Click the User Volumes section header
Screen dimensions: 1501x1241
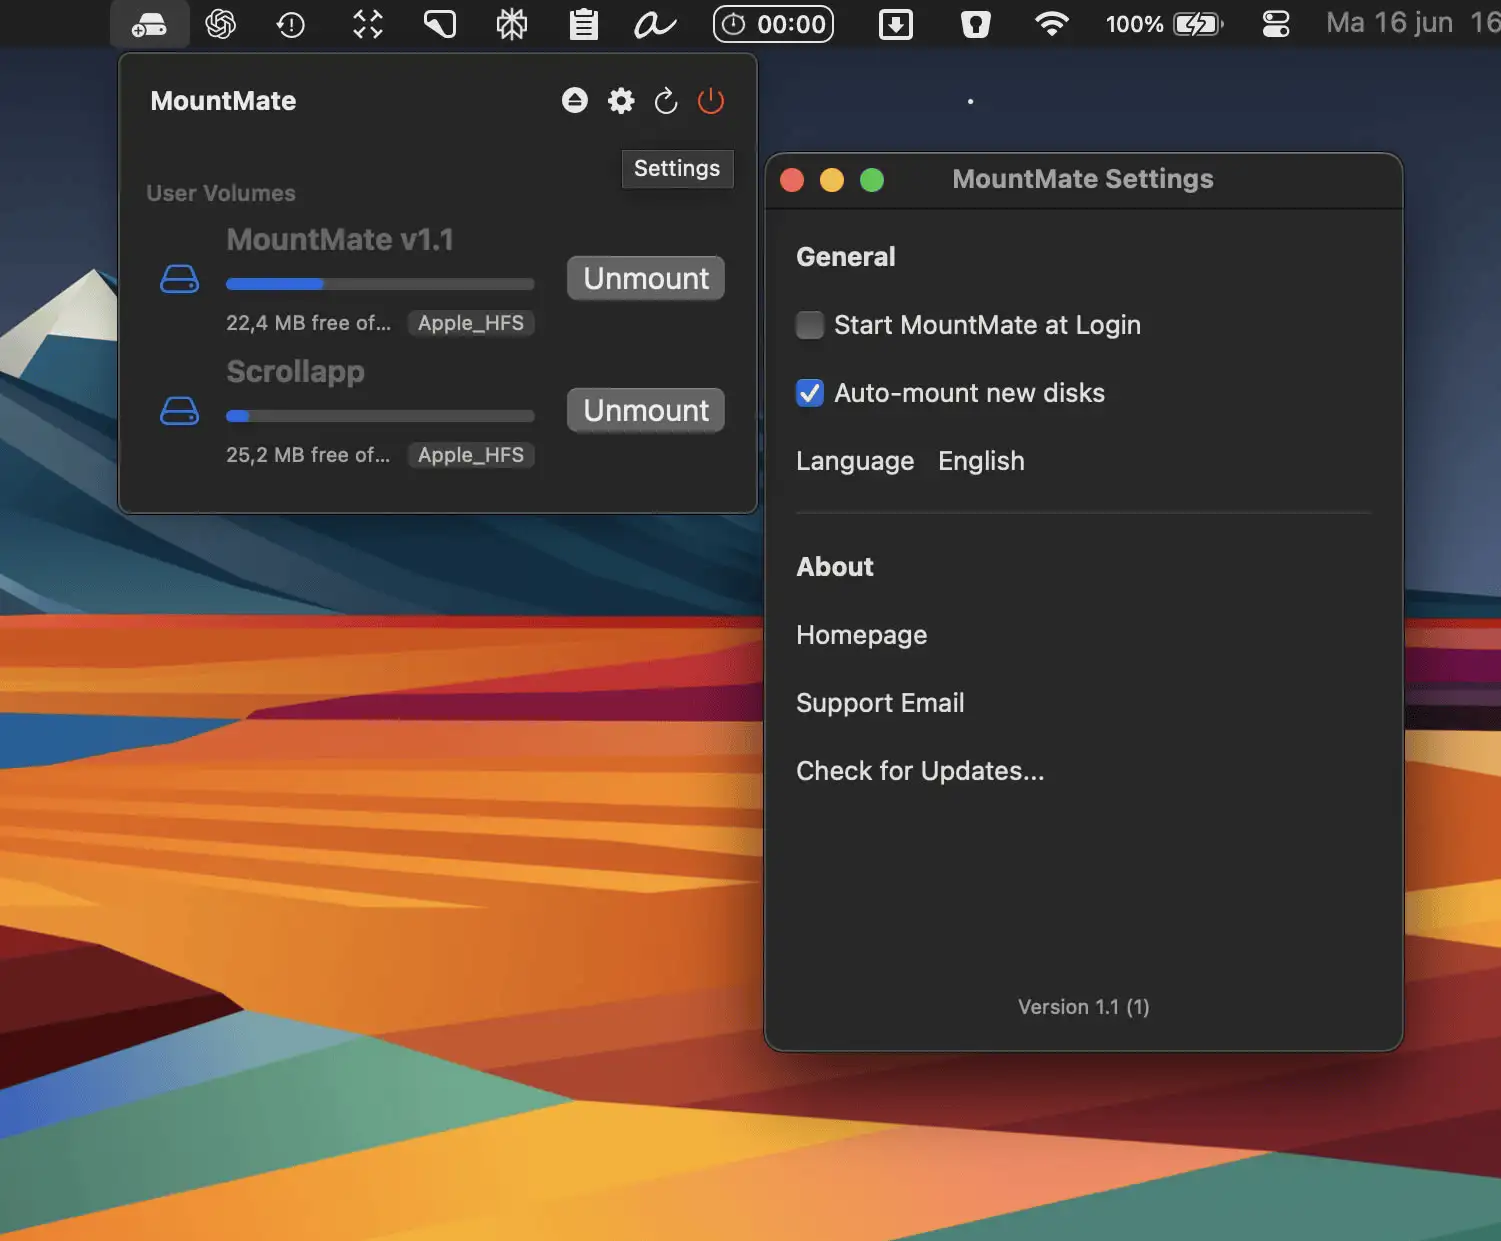click(221, 193)
